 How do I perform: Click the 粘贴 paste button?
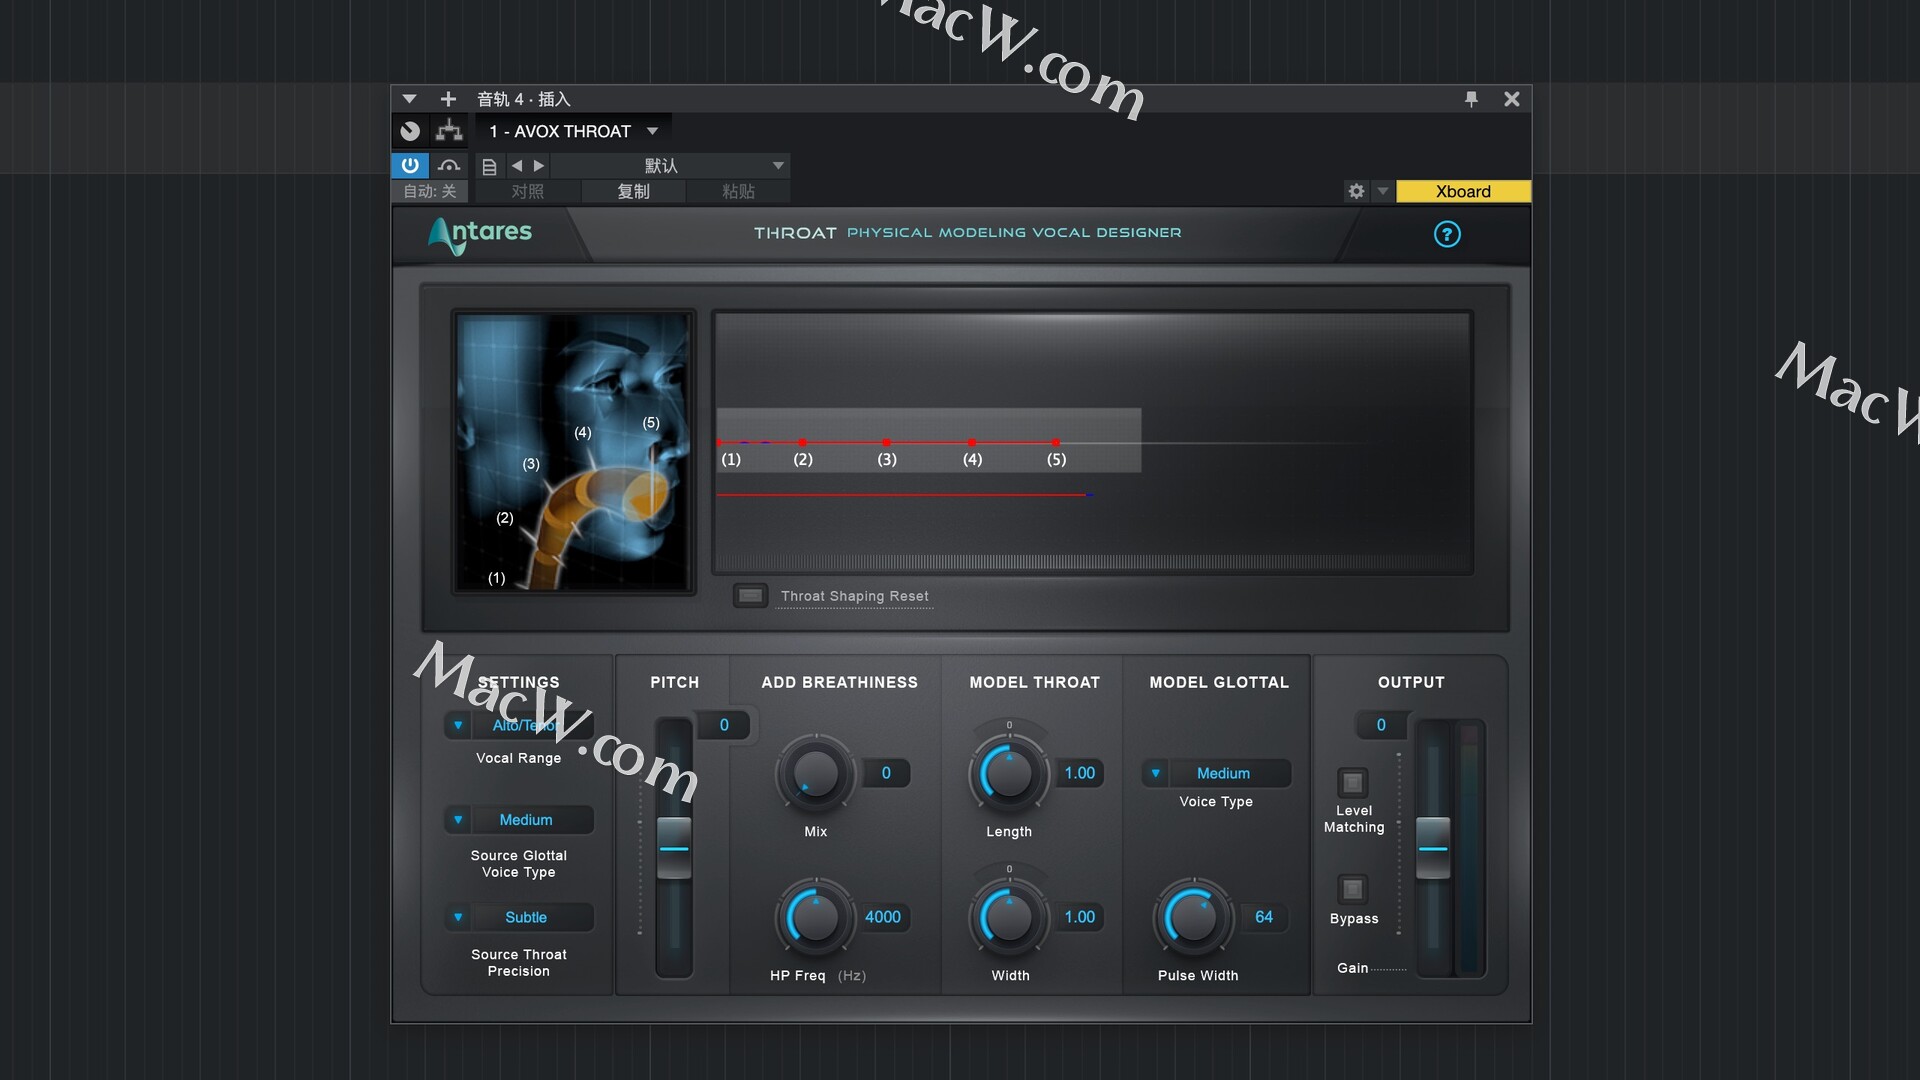tap(738, 191)
